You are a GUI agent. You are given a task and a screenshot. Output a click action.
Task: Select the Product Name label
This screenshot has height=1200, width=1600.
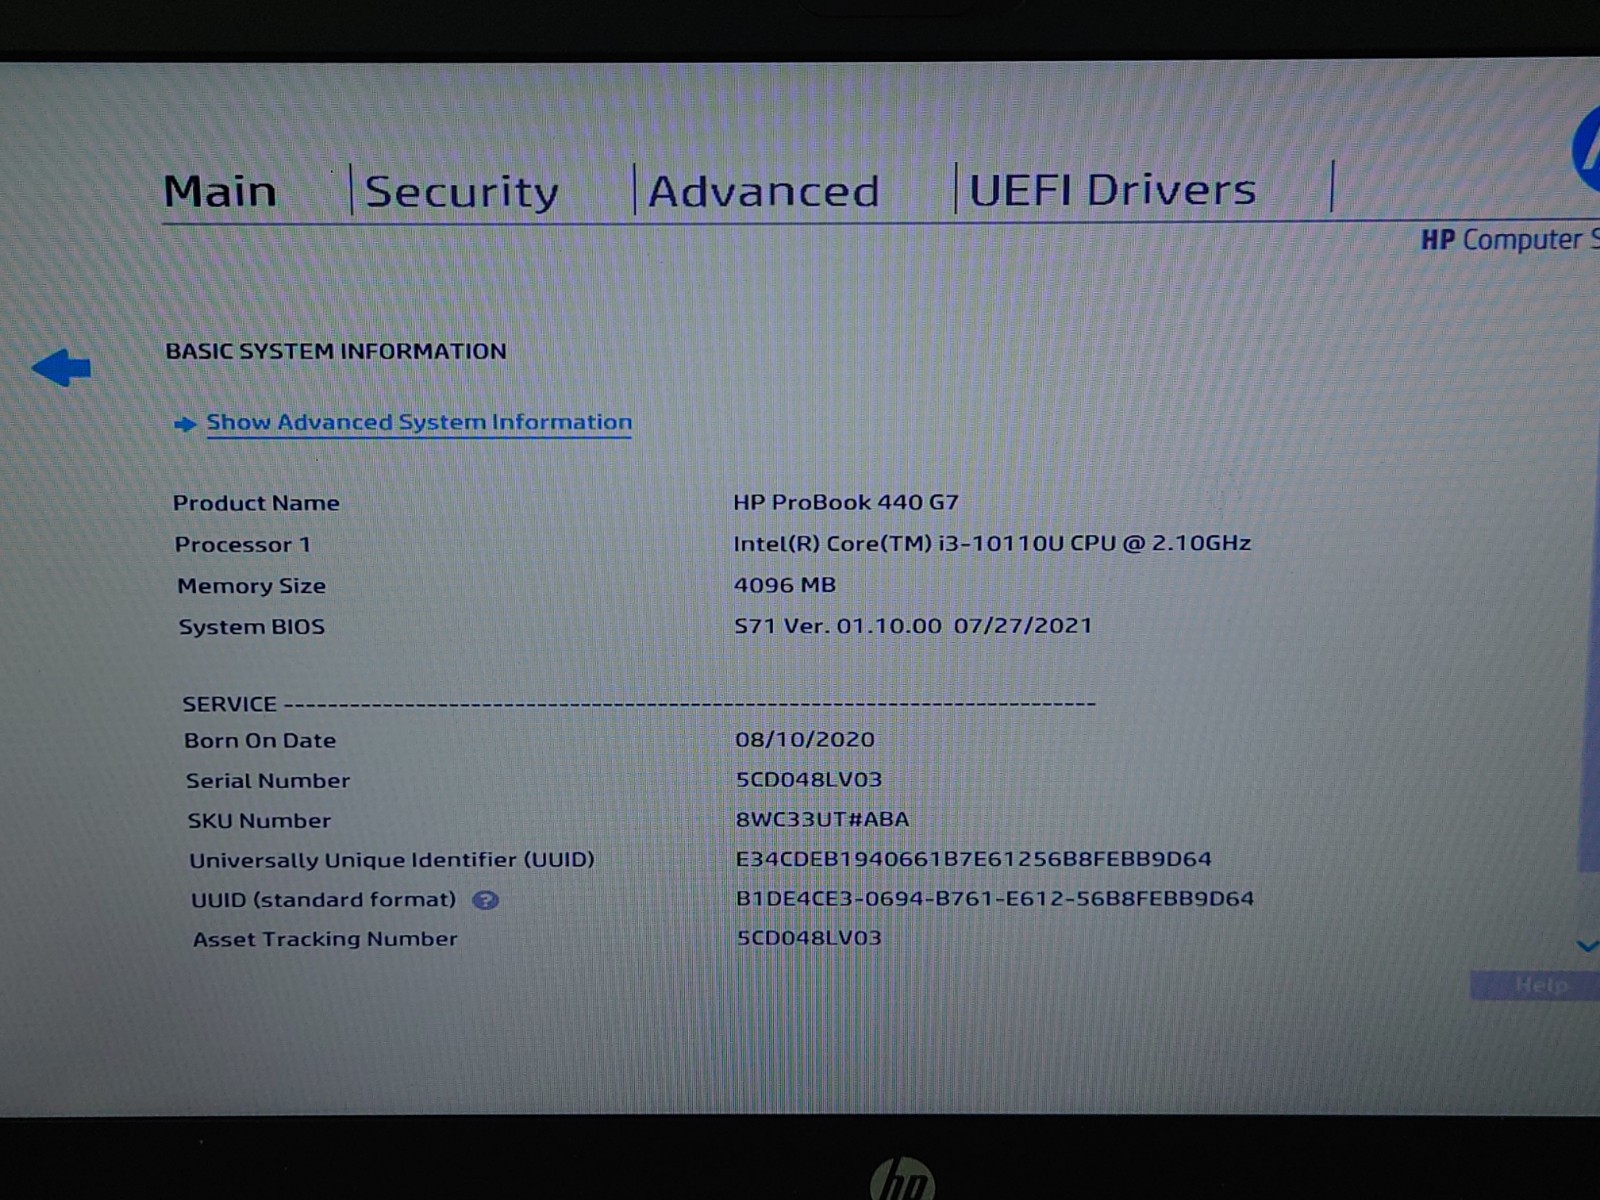(256, 503)
